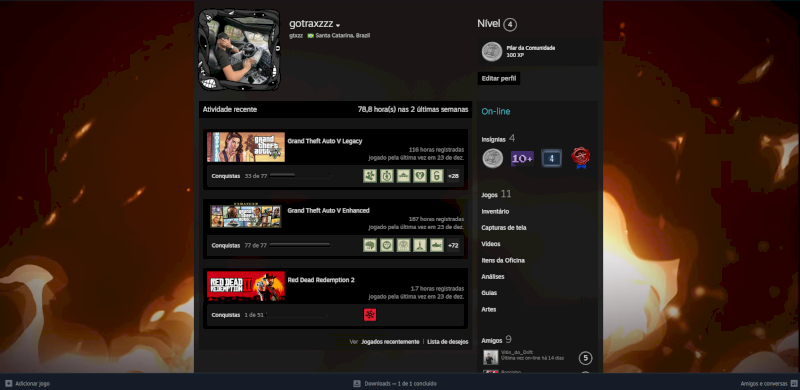Click the GTA V Legacy achievements progress bar
The height and width of the screenshot is (390, 800).
click(300, 176)
